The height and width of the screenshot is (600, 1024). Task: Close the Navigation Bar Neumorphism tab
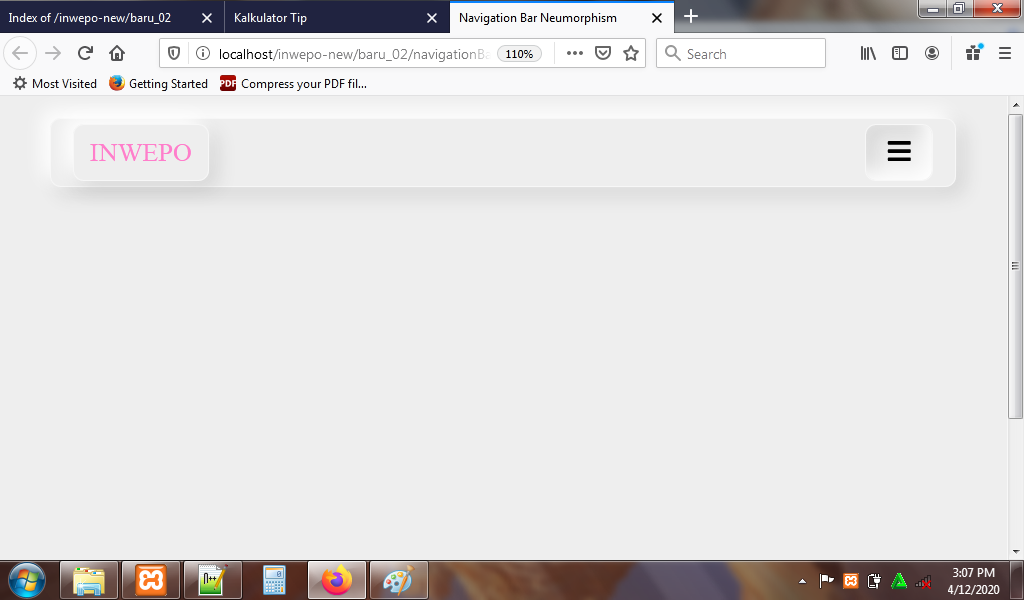point(657,18)
